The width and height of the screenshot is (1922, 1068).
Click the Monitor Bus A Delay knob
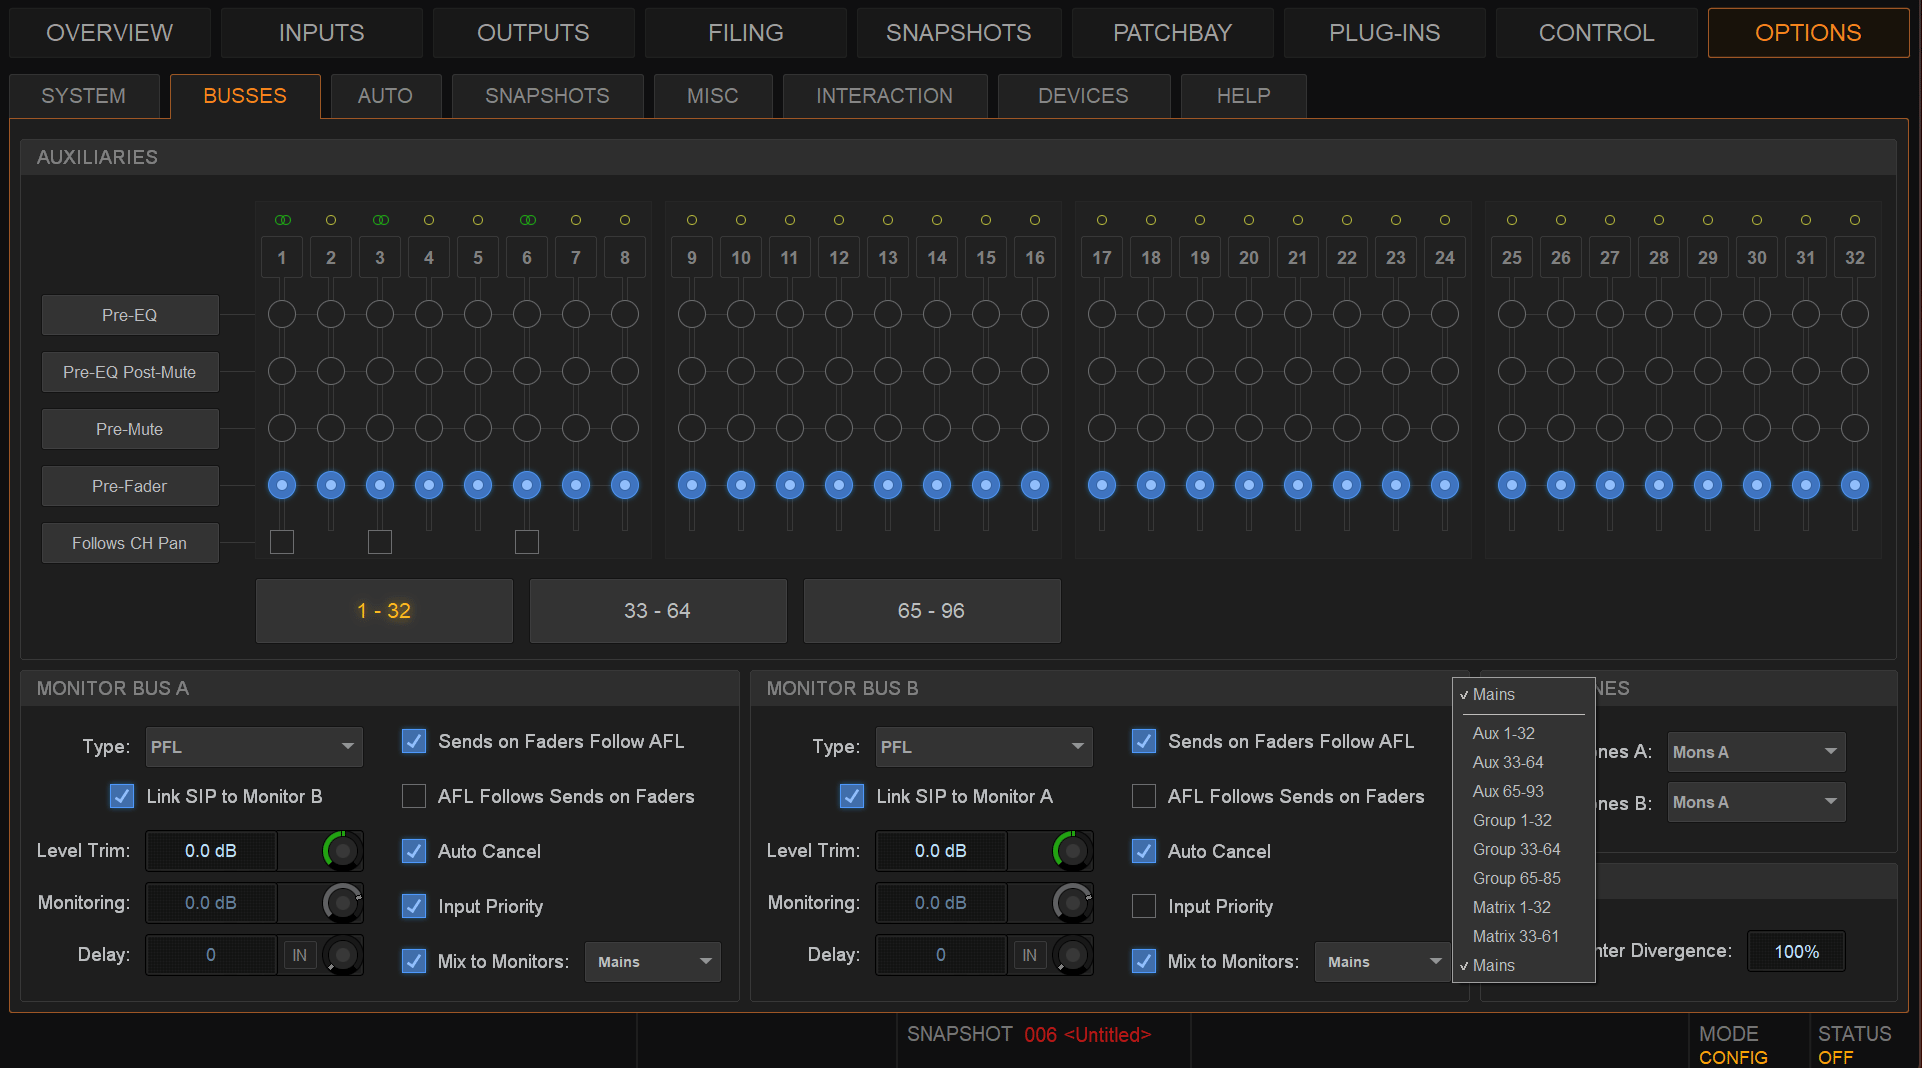[x=342, y=955]
